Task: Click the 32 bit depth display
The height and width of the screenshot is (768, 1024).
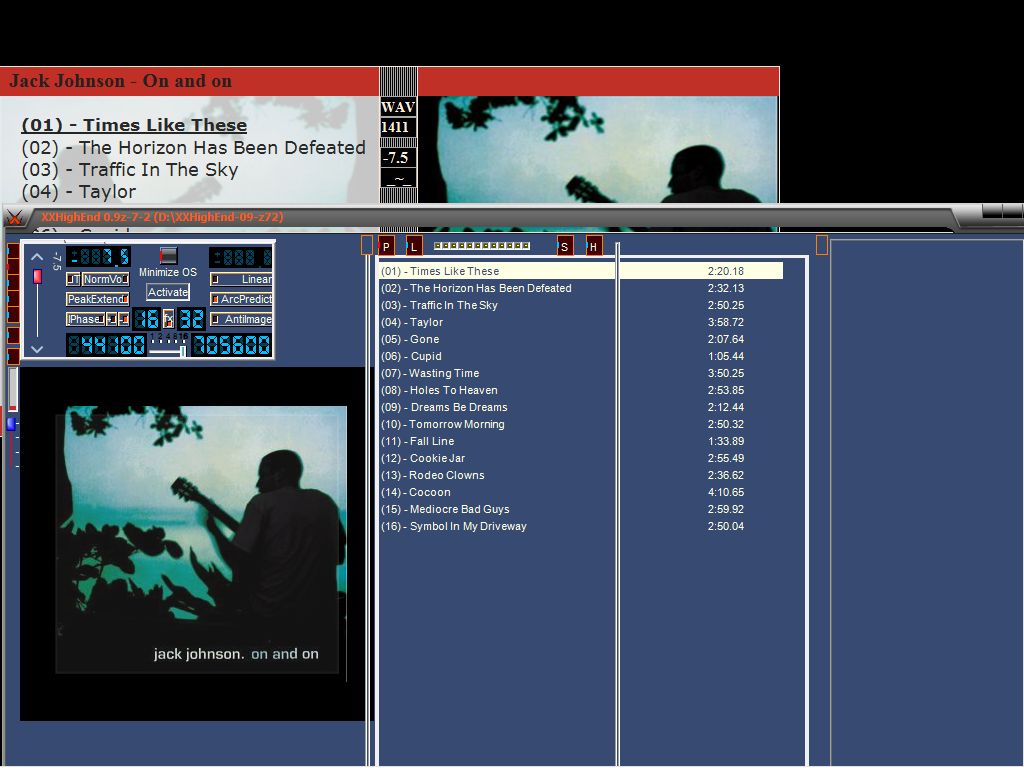Action: (191, 319)
